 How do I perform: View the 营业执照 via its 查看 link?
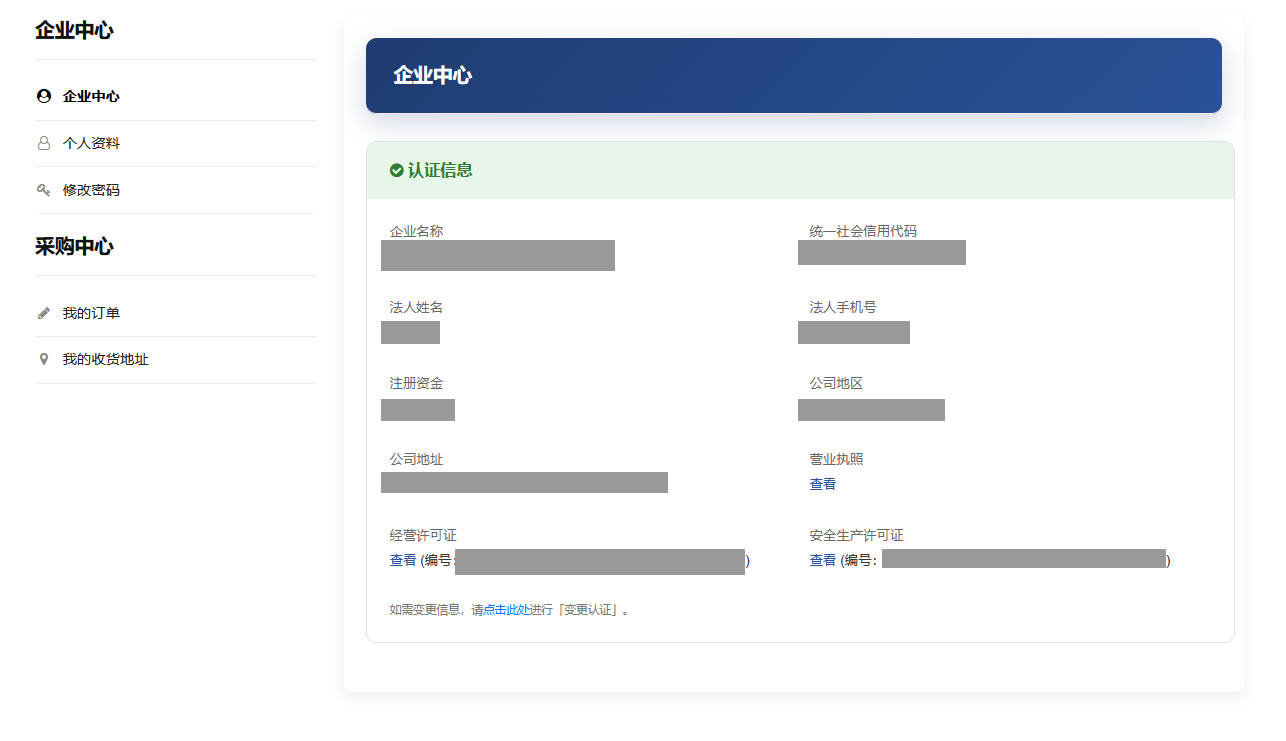tap(822, 484)
